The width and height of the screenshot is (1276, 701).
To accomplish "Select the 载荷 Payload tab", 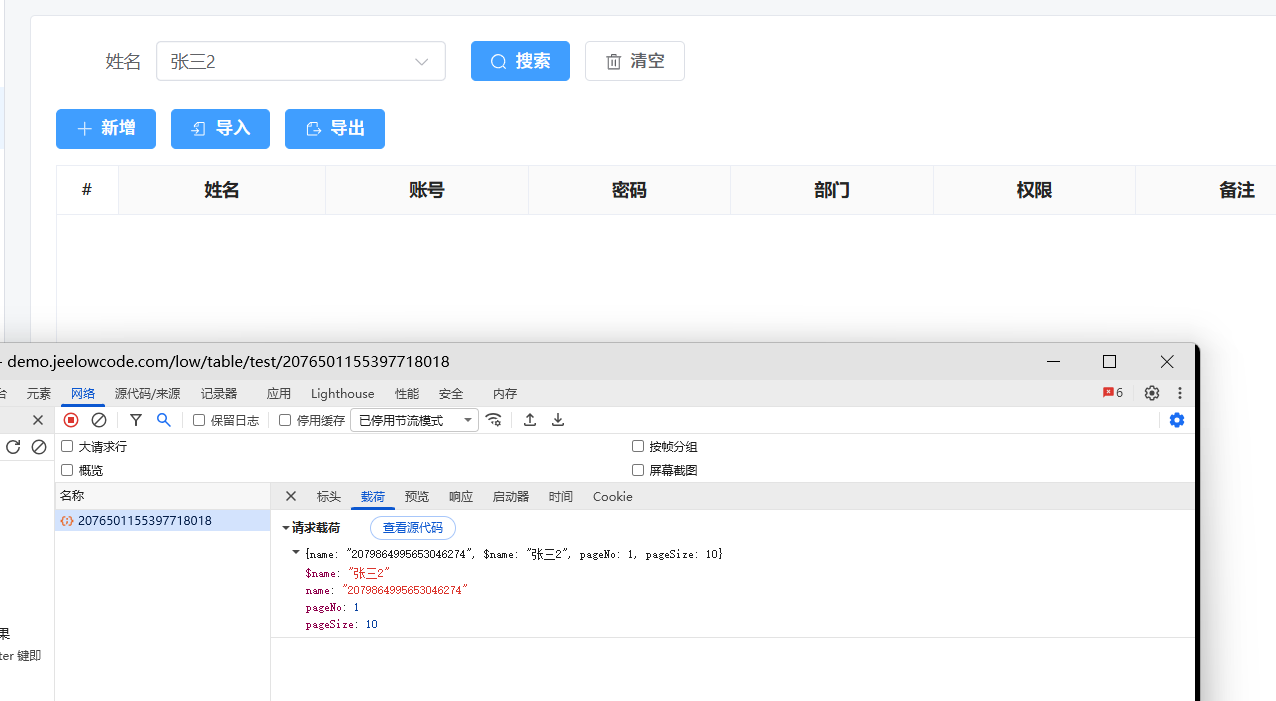I will [373, 496].
